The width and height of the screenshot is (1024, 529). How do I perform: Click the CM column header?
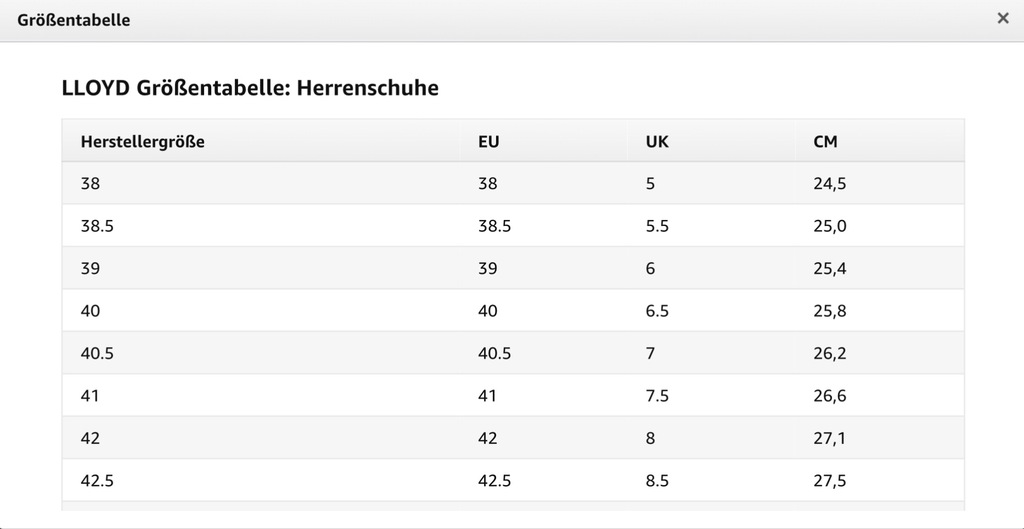(x=825, y=142)
